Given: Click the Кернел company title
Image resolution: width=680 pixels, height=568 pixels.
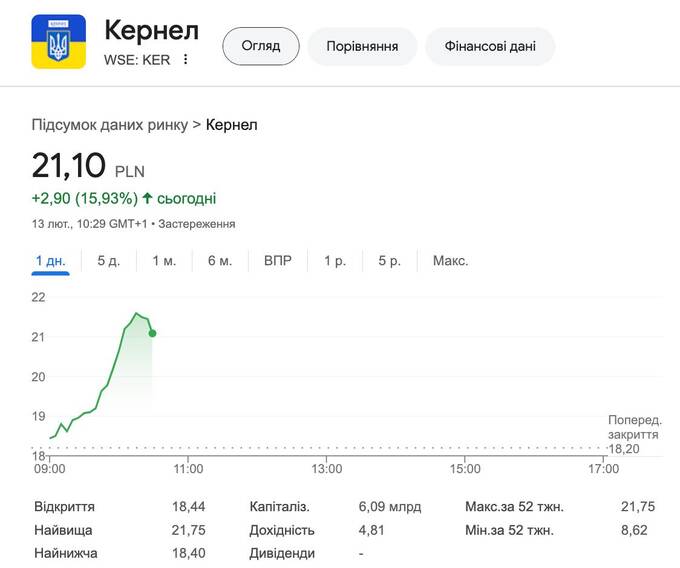Looking at the screenshot, I should coord(151,30).
